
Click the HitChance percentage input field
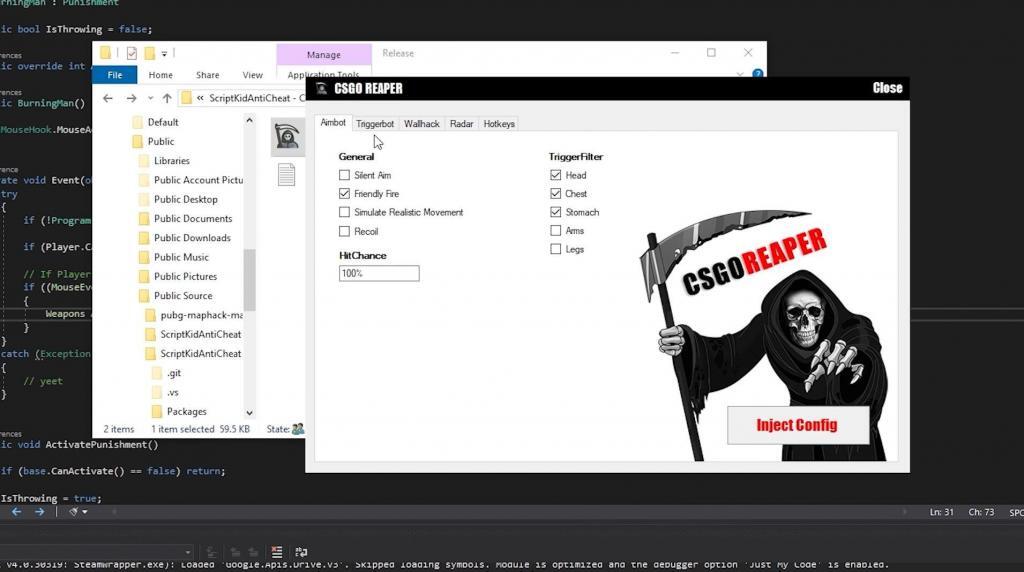(379, 273)
